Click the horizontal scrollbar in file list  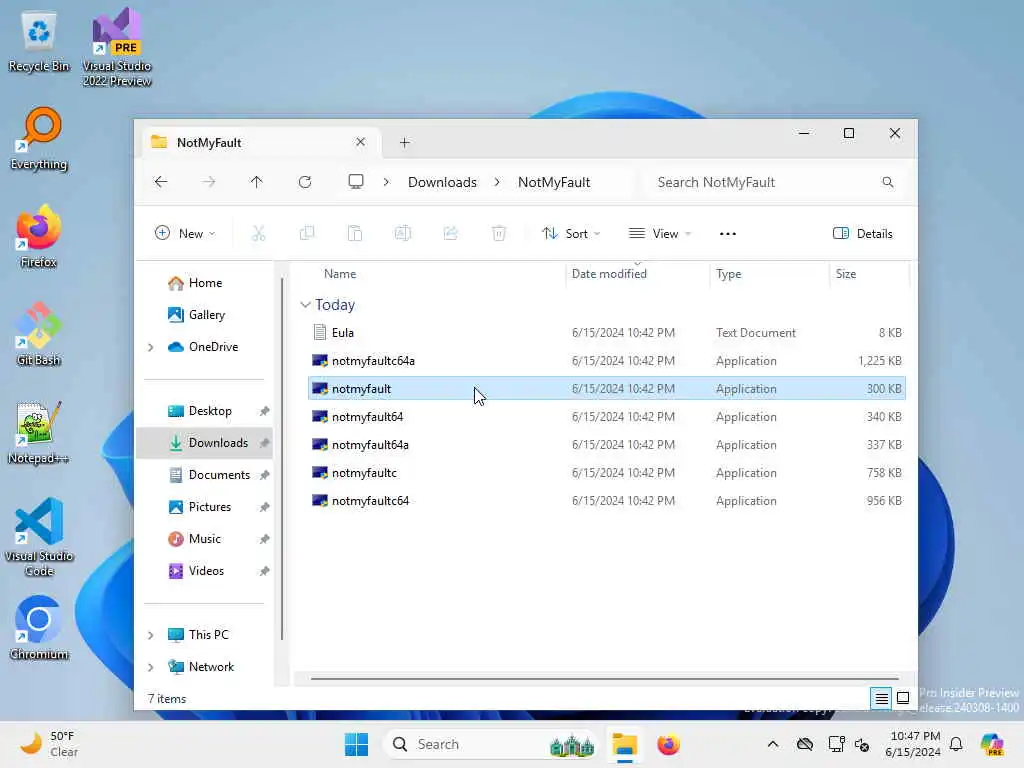point(604,679)
